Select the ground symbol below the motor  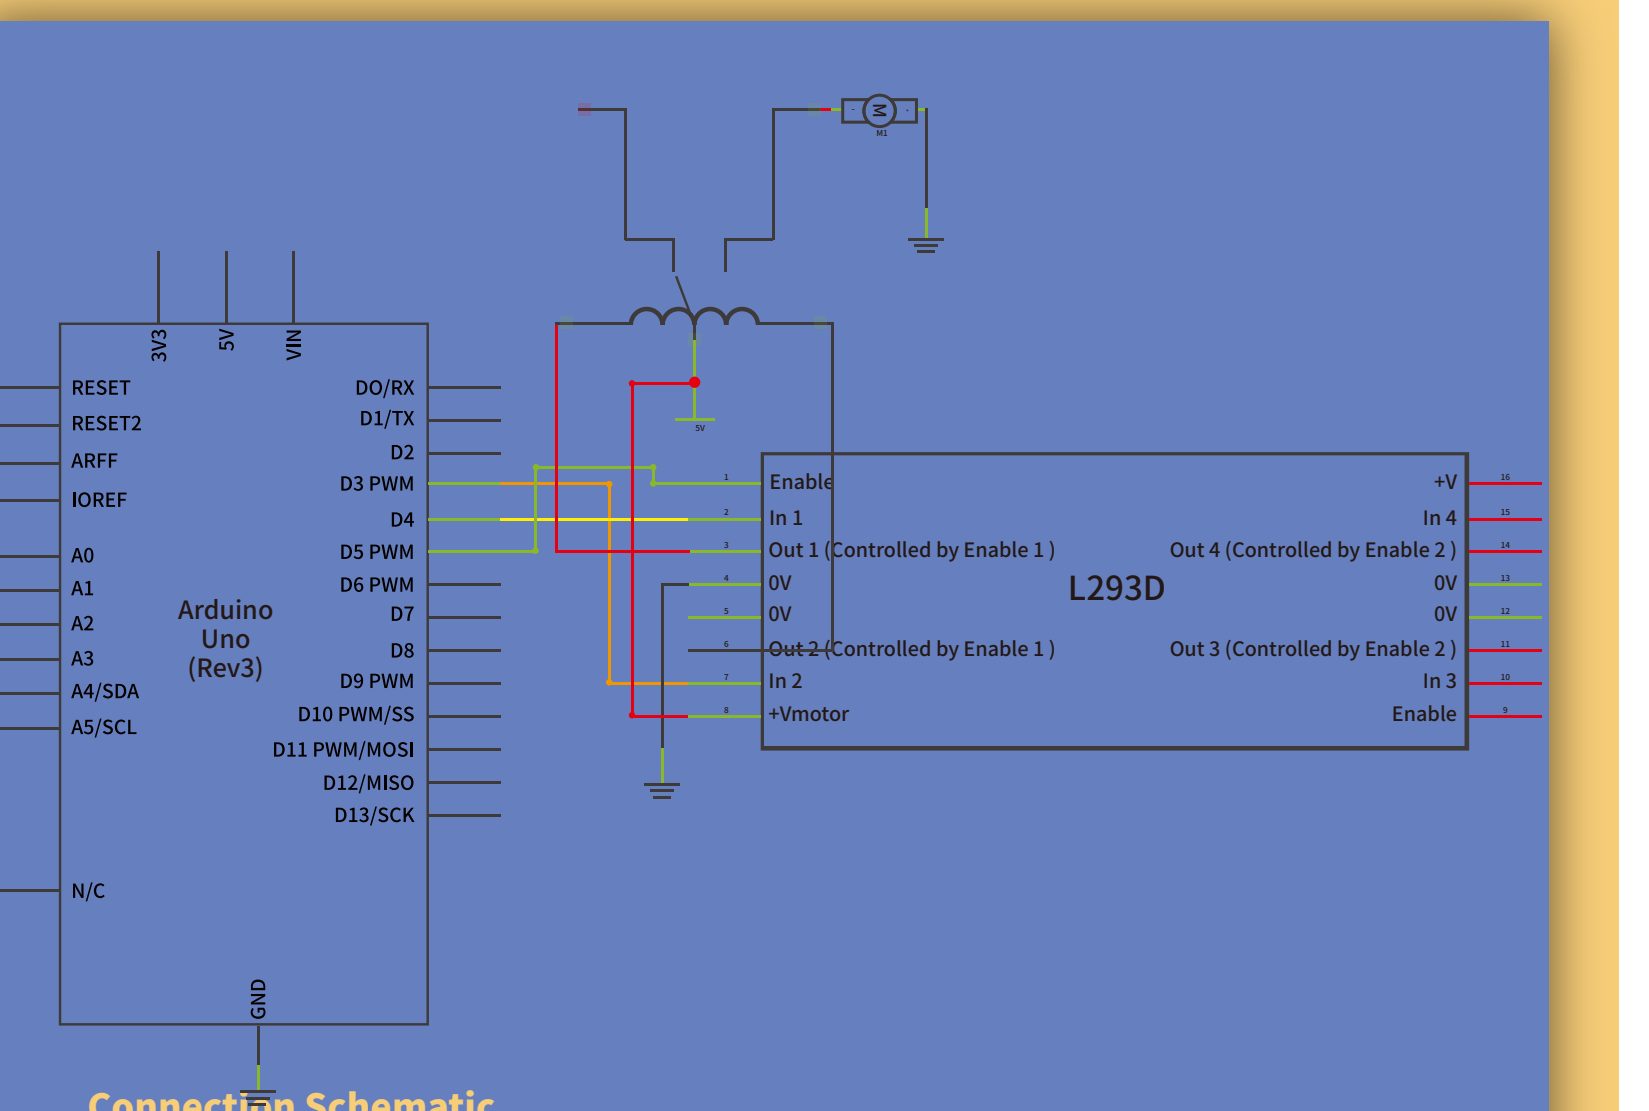pyautogui.click(x=926, y=244)
